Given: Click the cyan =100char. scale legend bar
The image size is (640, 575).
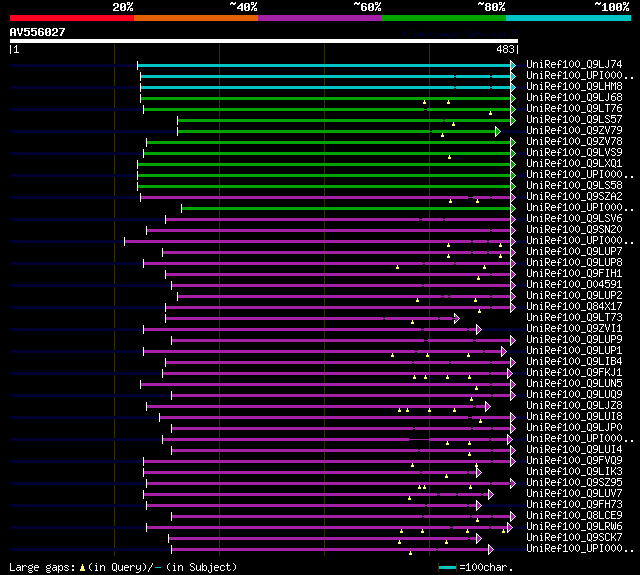Looking at the screenshot, I should [447, 567].
